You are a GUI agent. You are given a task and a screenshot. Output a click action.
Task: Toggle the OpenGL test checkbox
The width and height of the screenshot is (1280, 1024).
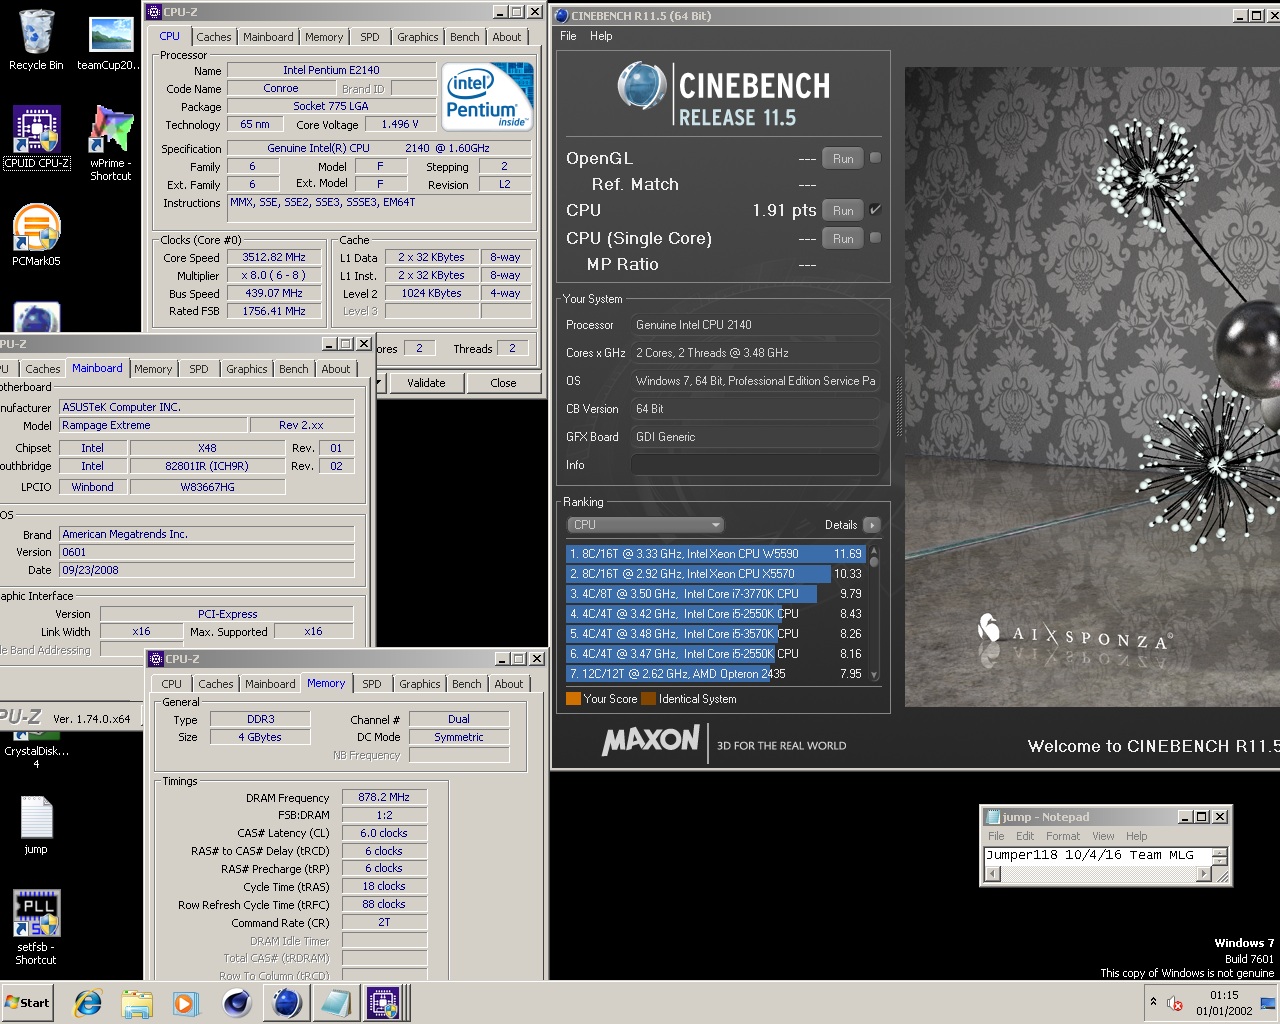(x=875, y=158)
